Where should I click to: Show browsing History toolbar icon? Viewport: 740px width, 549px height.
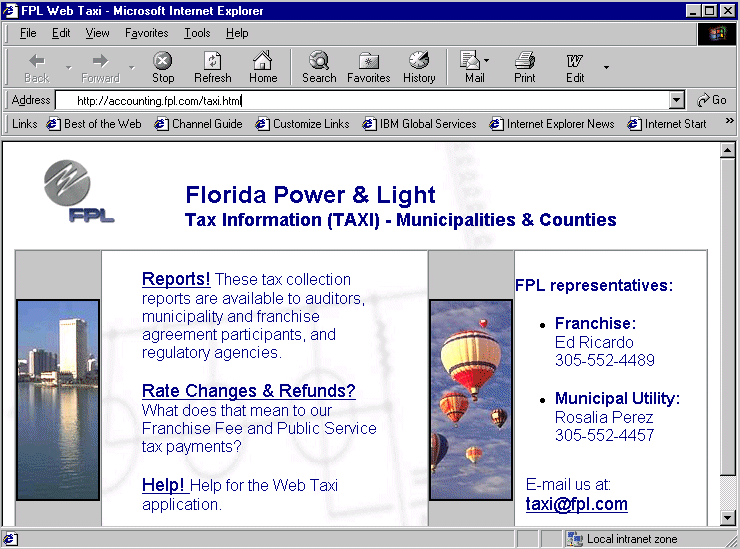click(419, 68)
